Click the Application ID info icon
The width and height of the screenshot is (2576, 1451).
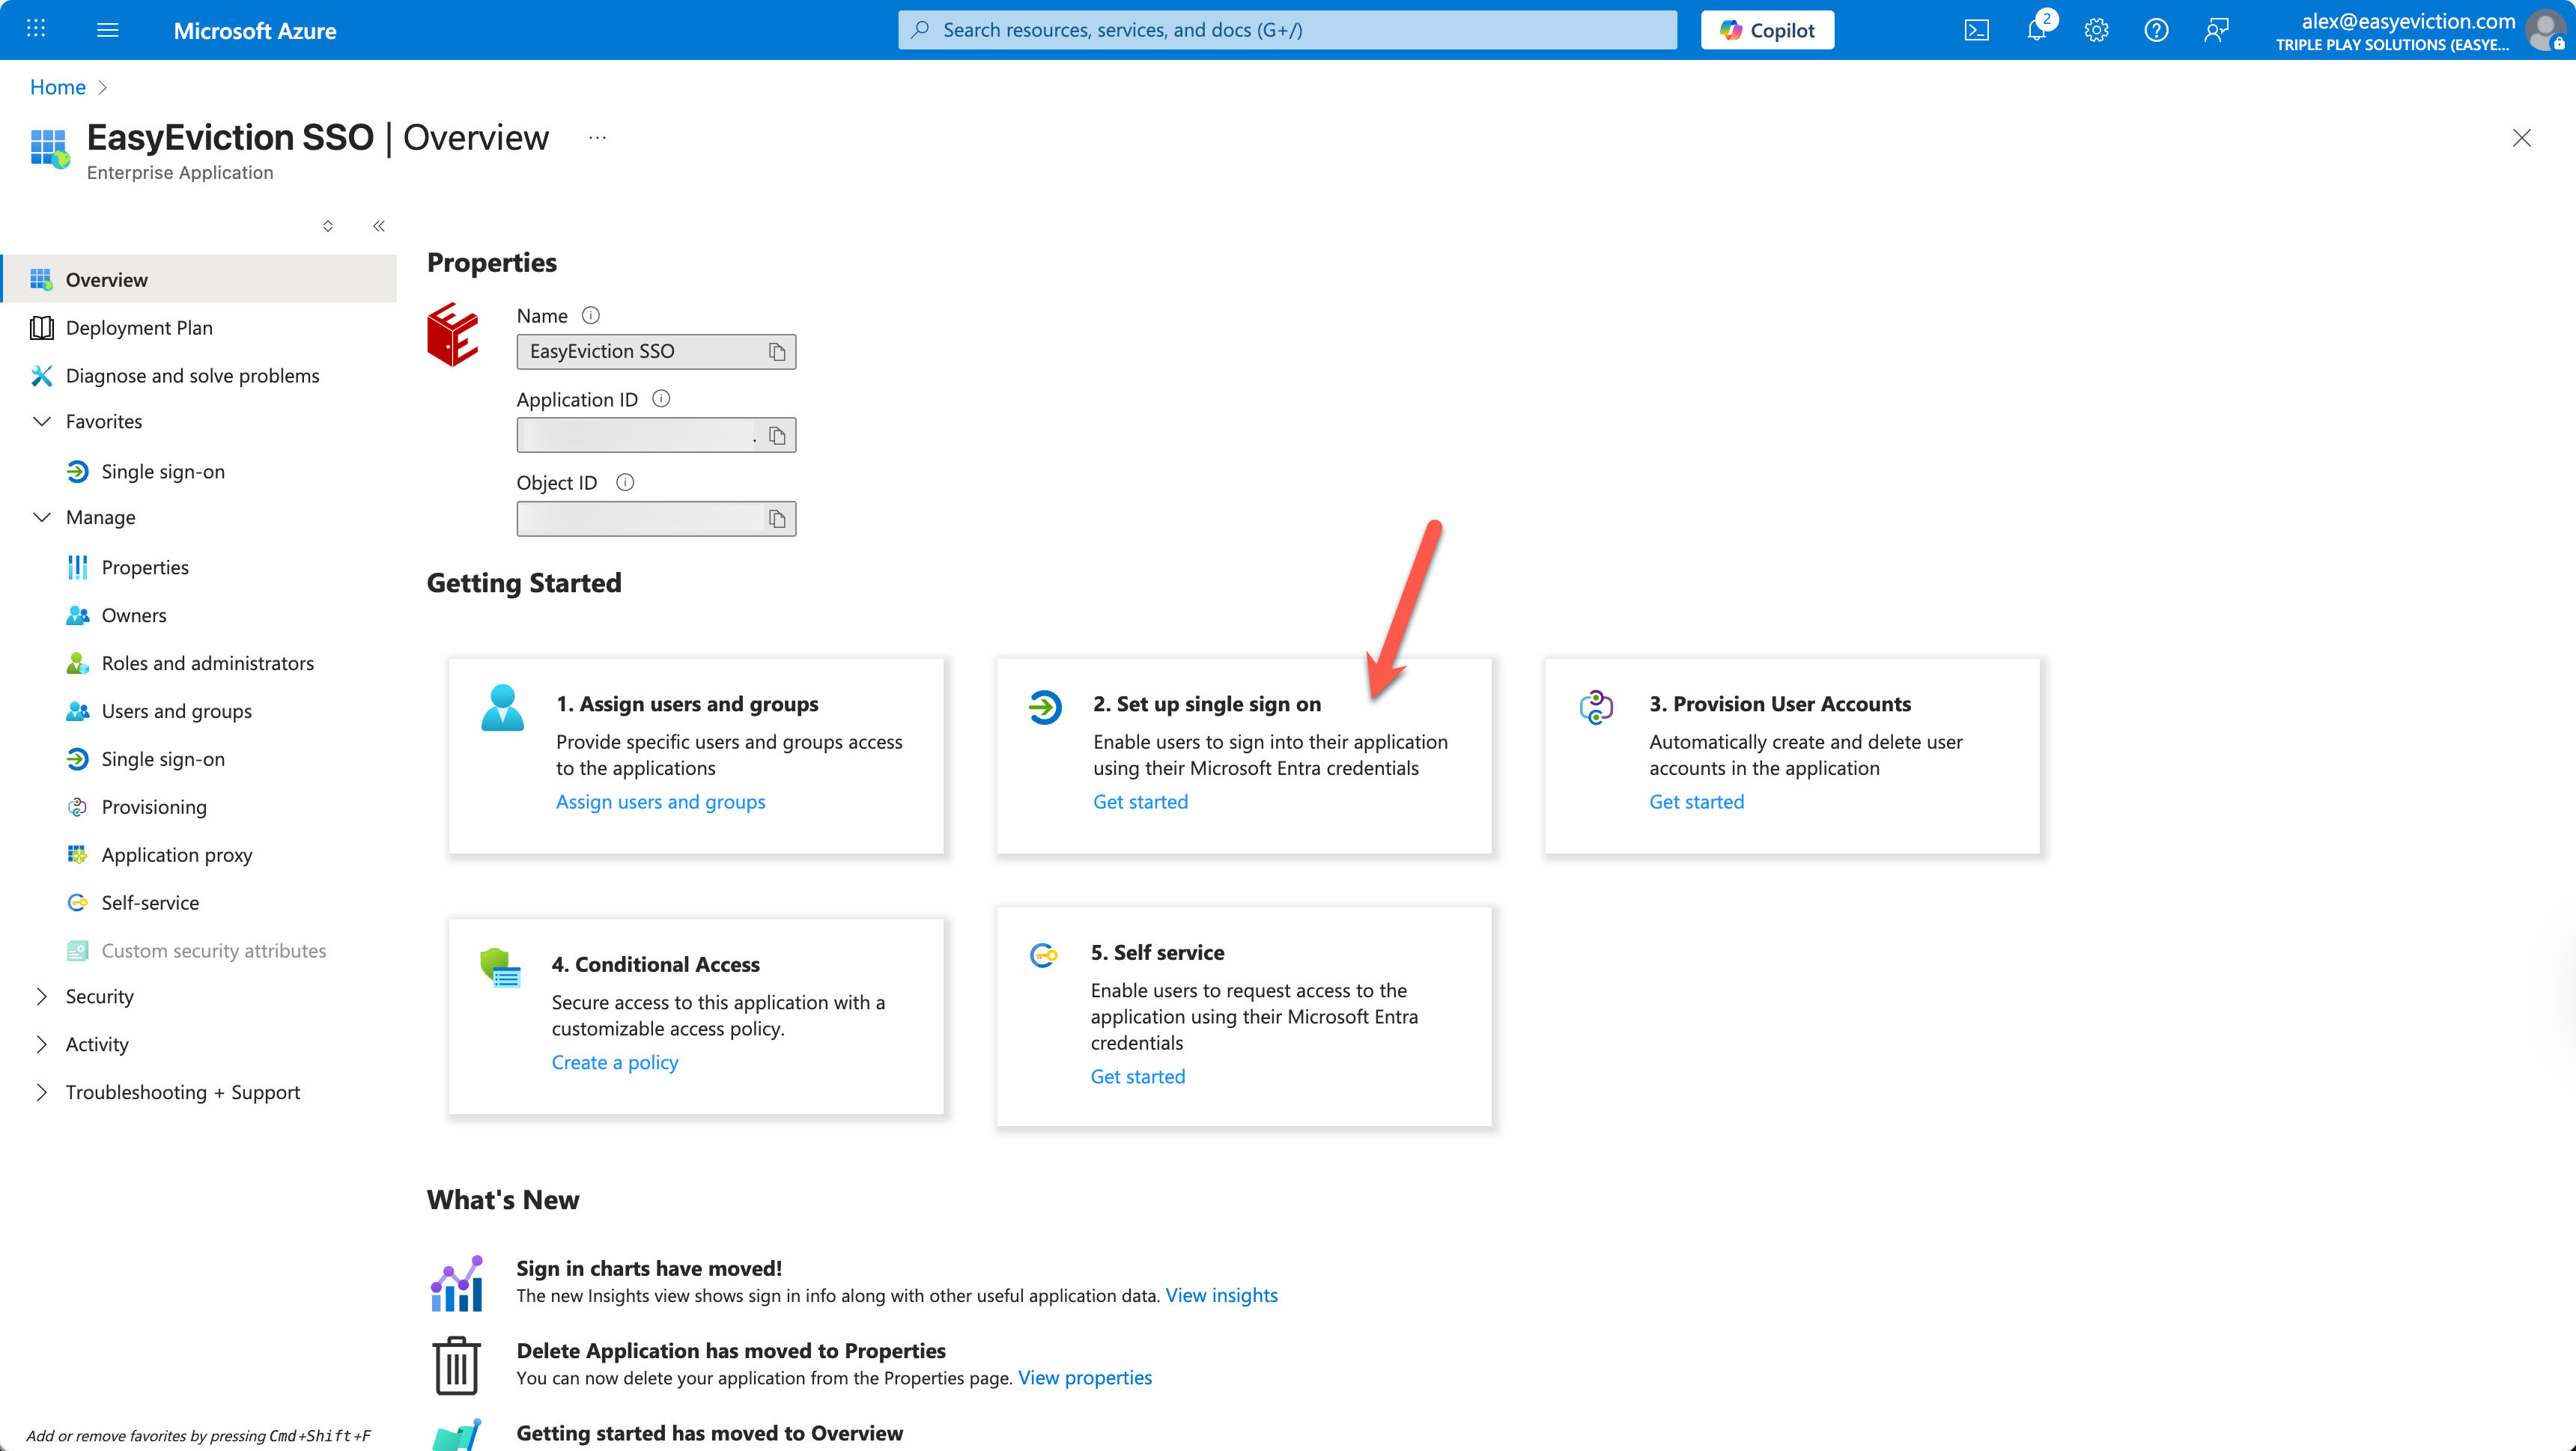[x=661, y=399]
